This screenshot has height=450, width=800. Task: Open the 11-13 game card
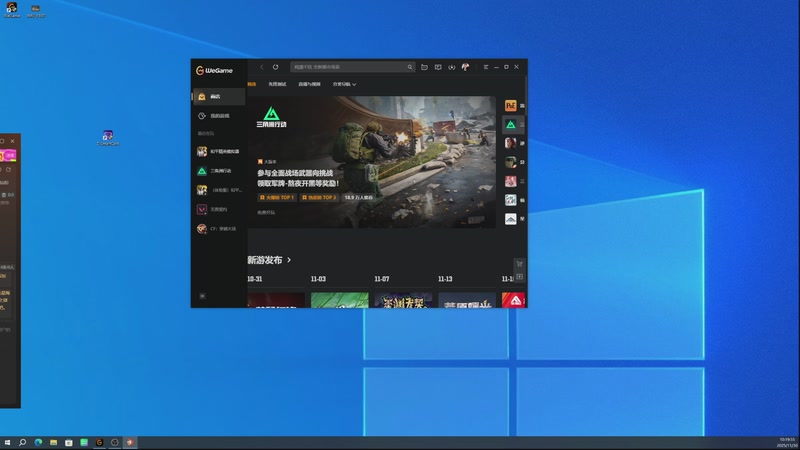pos(467,300)
